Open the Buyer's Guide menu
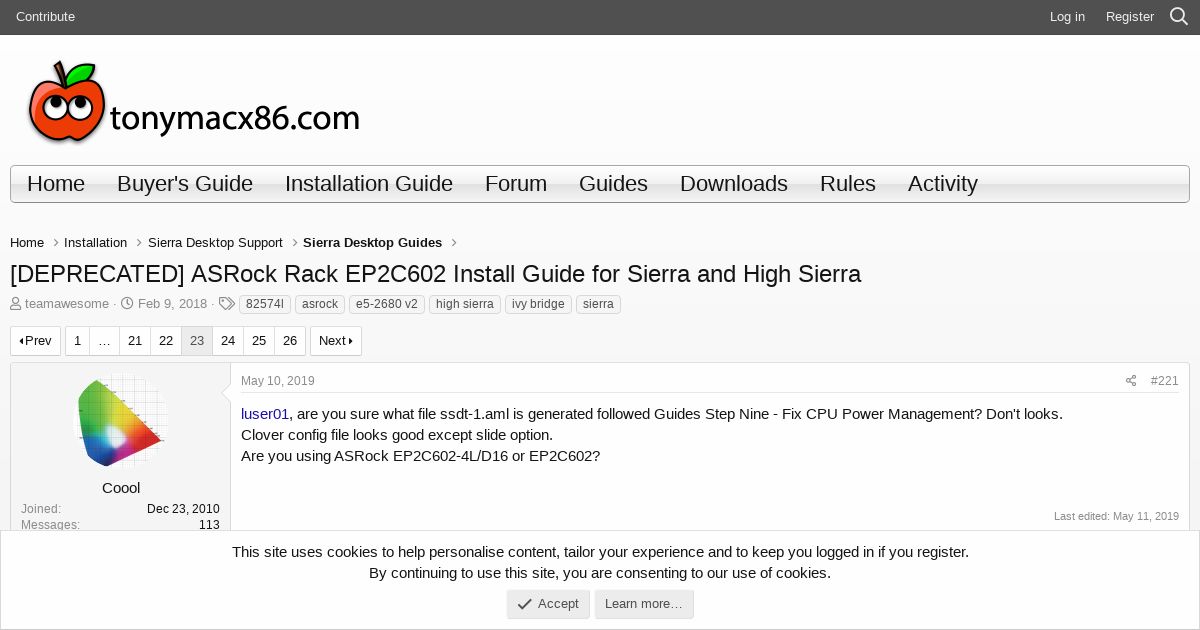Image resolution: width=1200 pixels, height=630 pixels. [x=185, y=184]
